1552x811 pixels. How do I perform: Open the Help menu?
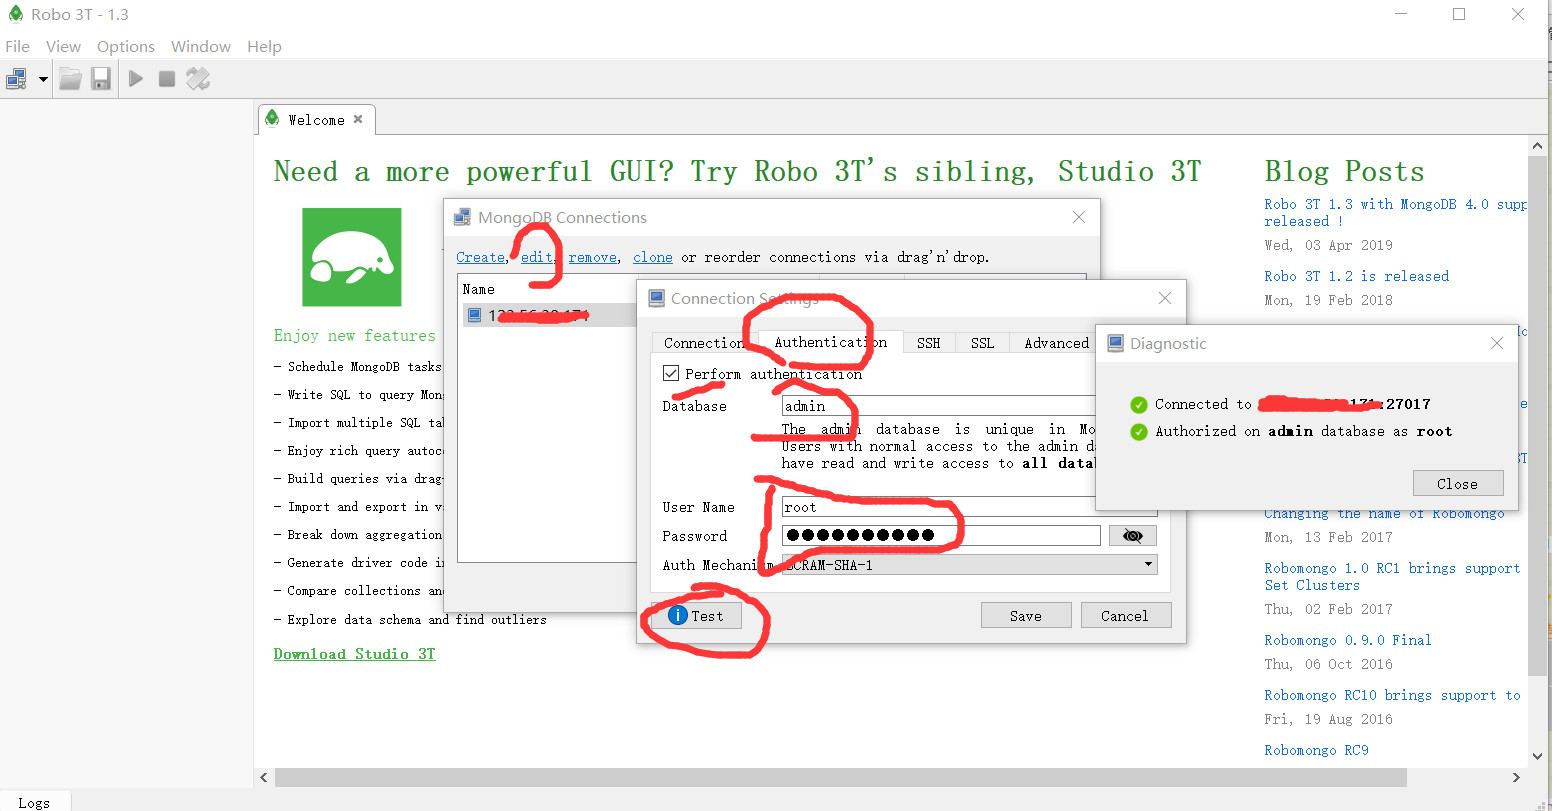pos(264,46)
